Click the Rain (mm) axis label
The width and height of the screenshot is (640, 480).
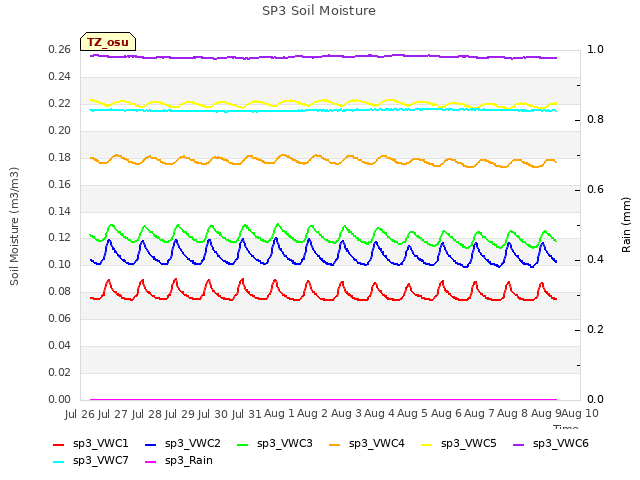pyautogui.click(x=626, y=225)
